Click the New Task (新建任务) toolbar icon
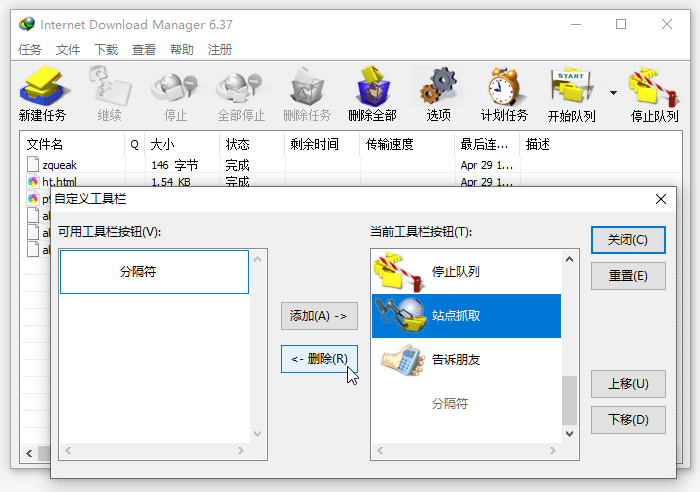Viewport: 700px width, 492px height. (43, 87)
